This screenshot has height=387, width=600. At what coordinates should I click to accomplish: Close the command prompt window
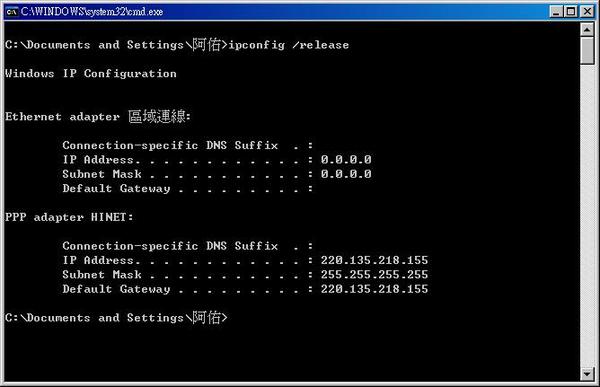pyautogui.click(x=587, y=11)
